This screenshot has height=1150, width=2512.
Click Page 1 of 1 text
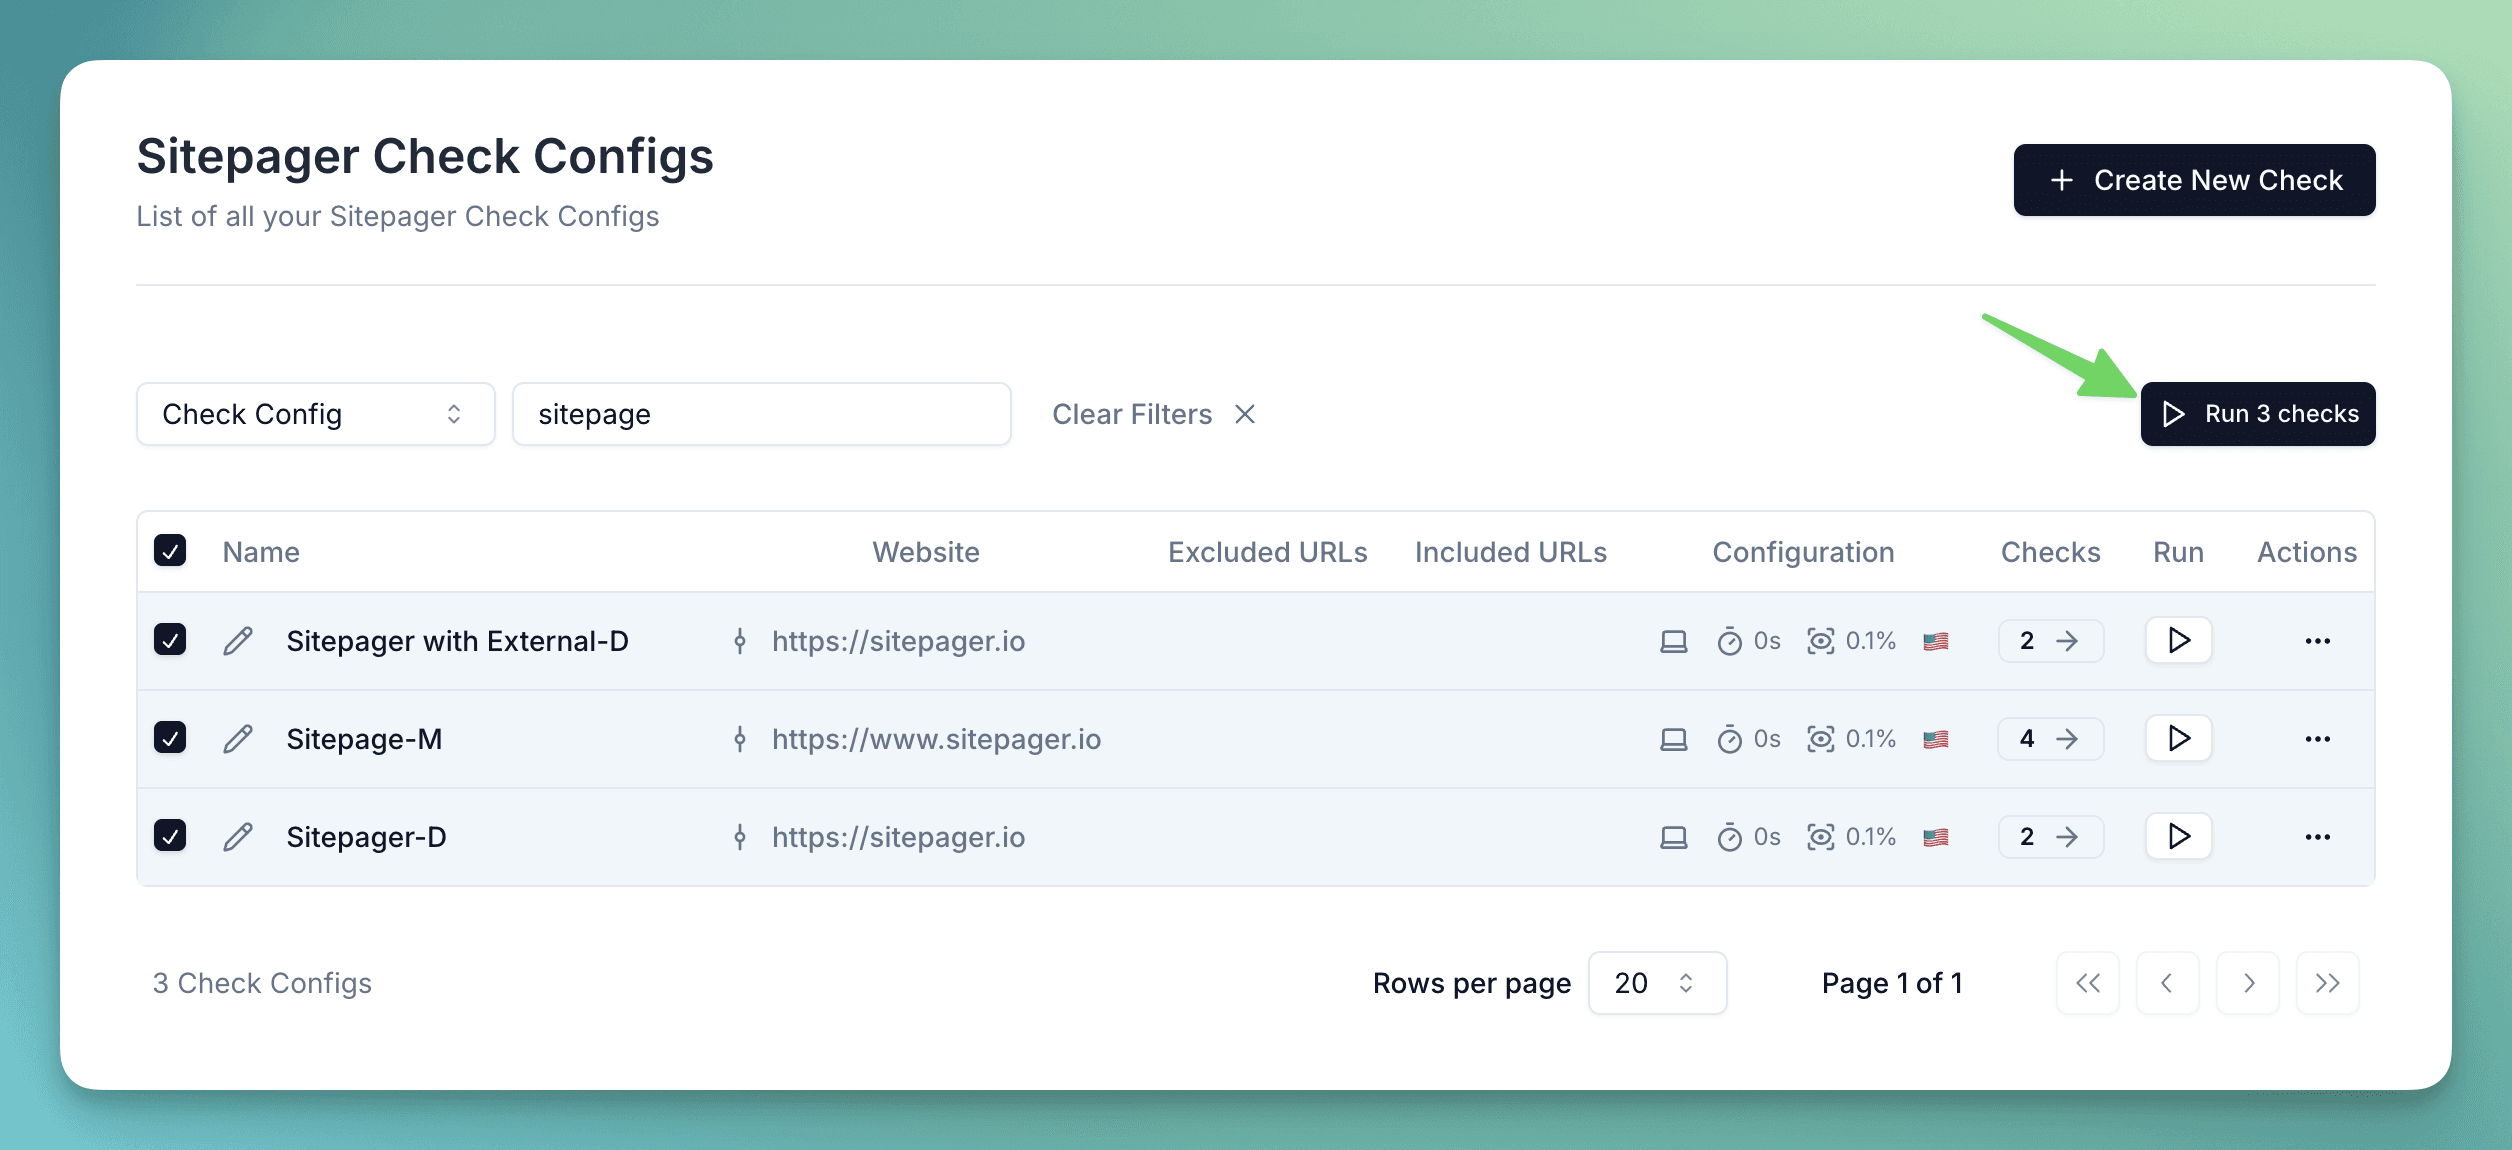tap(1892, 983)
